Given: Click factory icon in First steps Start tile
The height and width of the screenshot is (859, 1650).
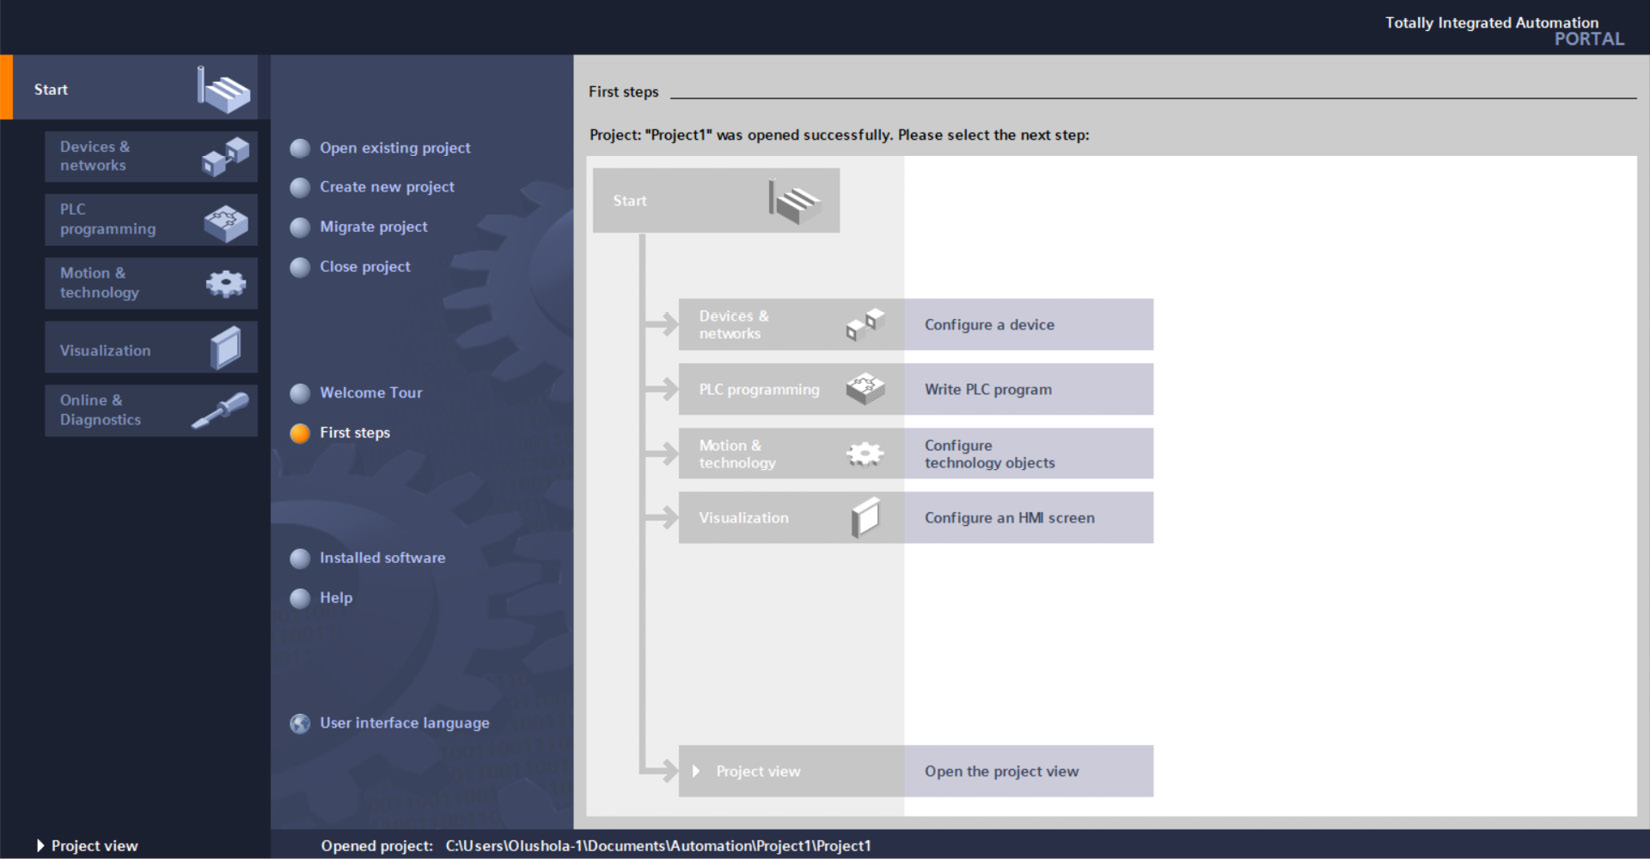Looking at the screenshot, I should tap(795, 201).
